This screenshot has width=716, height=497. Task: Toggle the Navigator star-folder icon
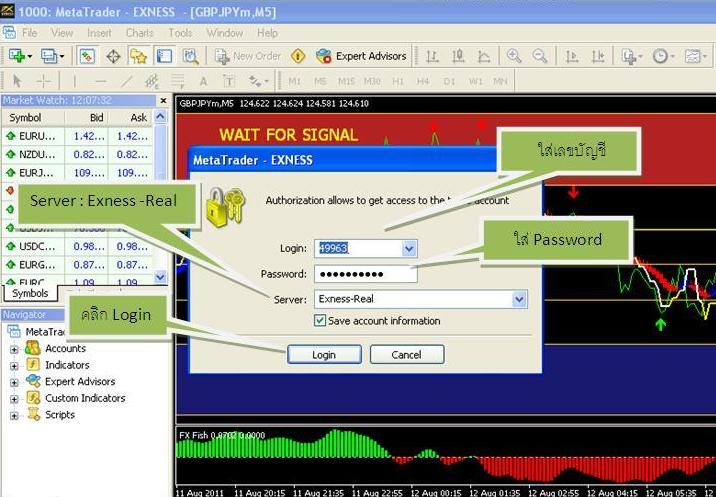coord(138,56)
